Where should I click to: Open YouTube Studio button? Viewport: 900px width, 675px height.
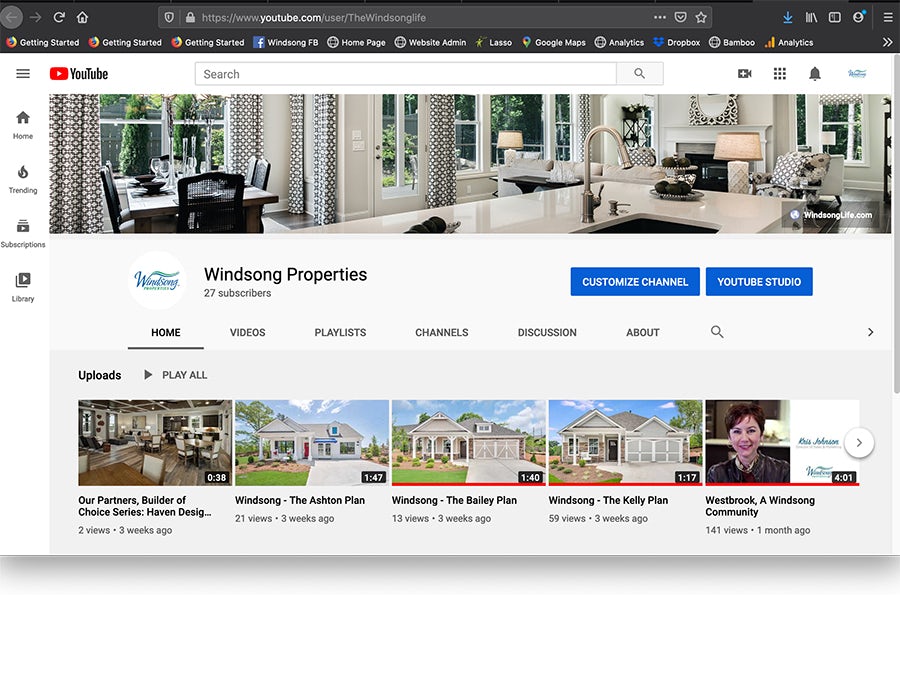click(759, 282)
